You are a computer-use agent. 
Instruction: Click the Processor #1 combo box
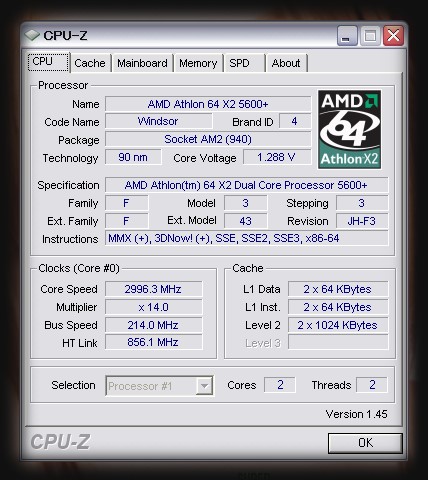(x=159, y=386)
